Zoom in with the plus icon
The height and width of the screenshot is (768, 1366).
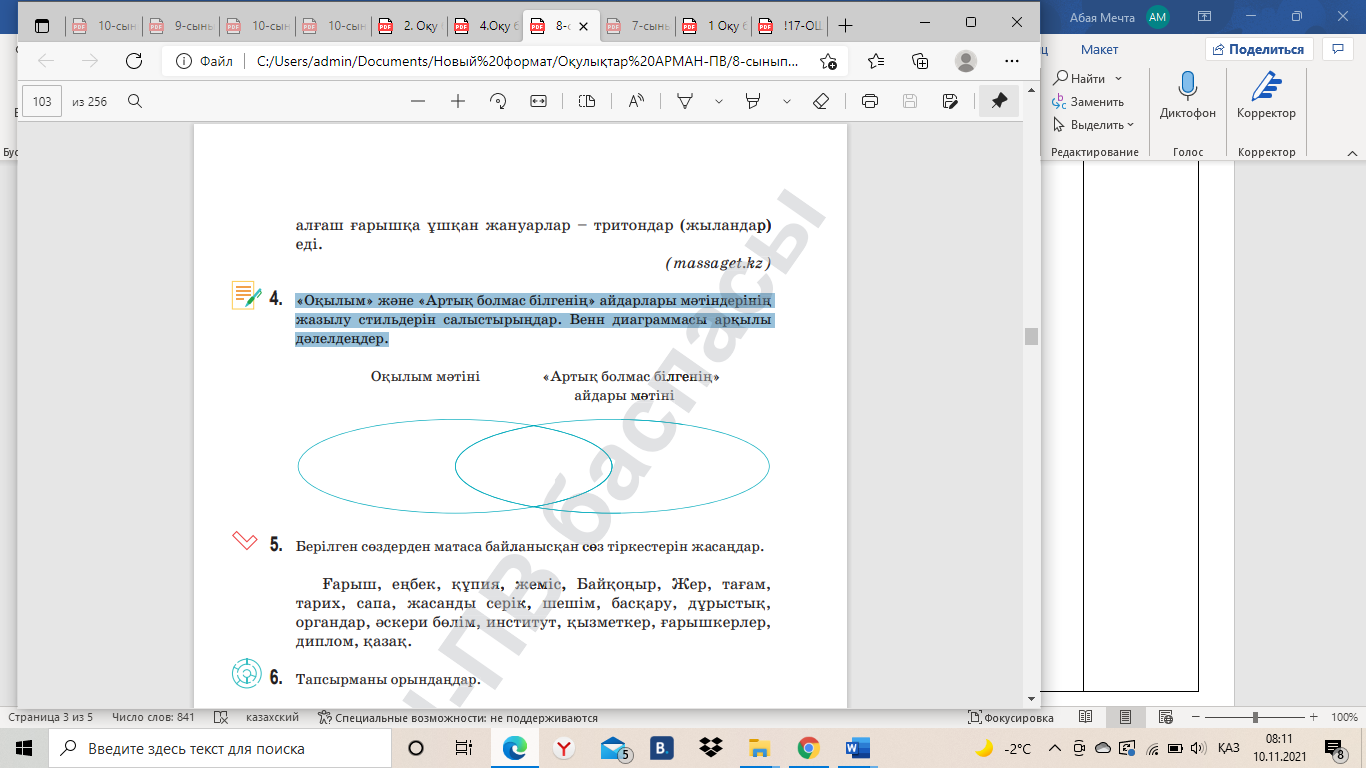458,101
